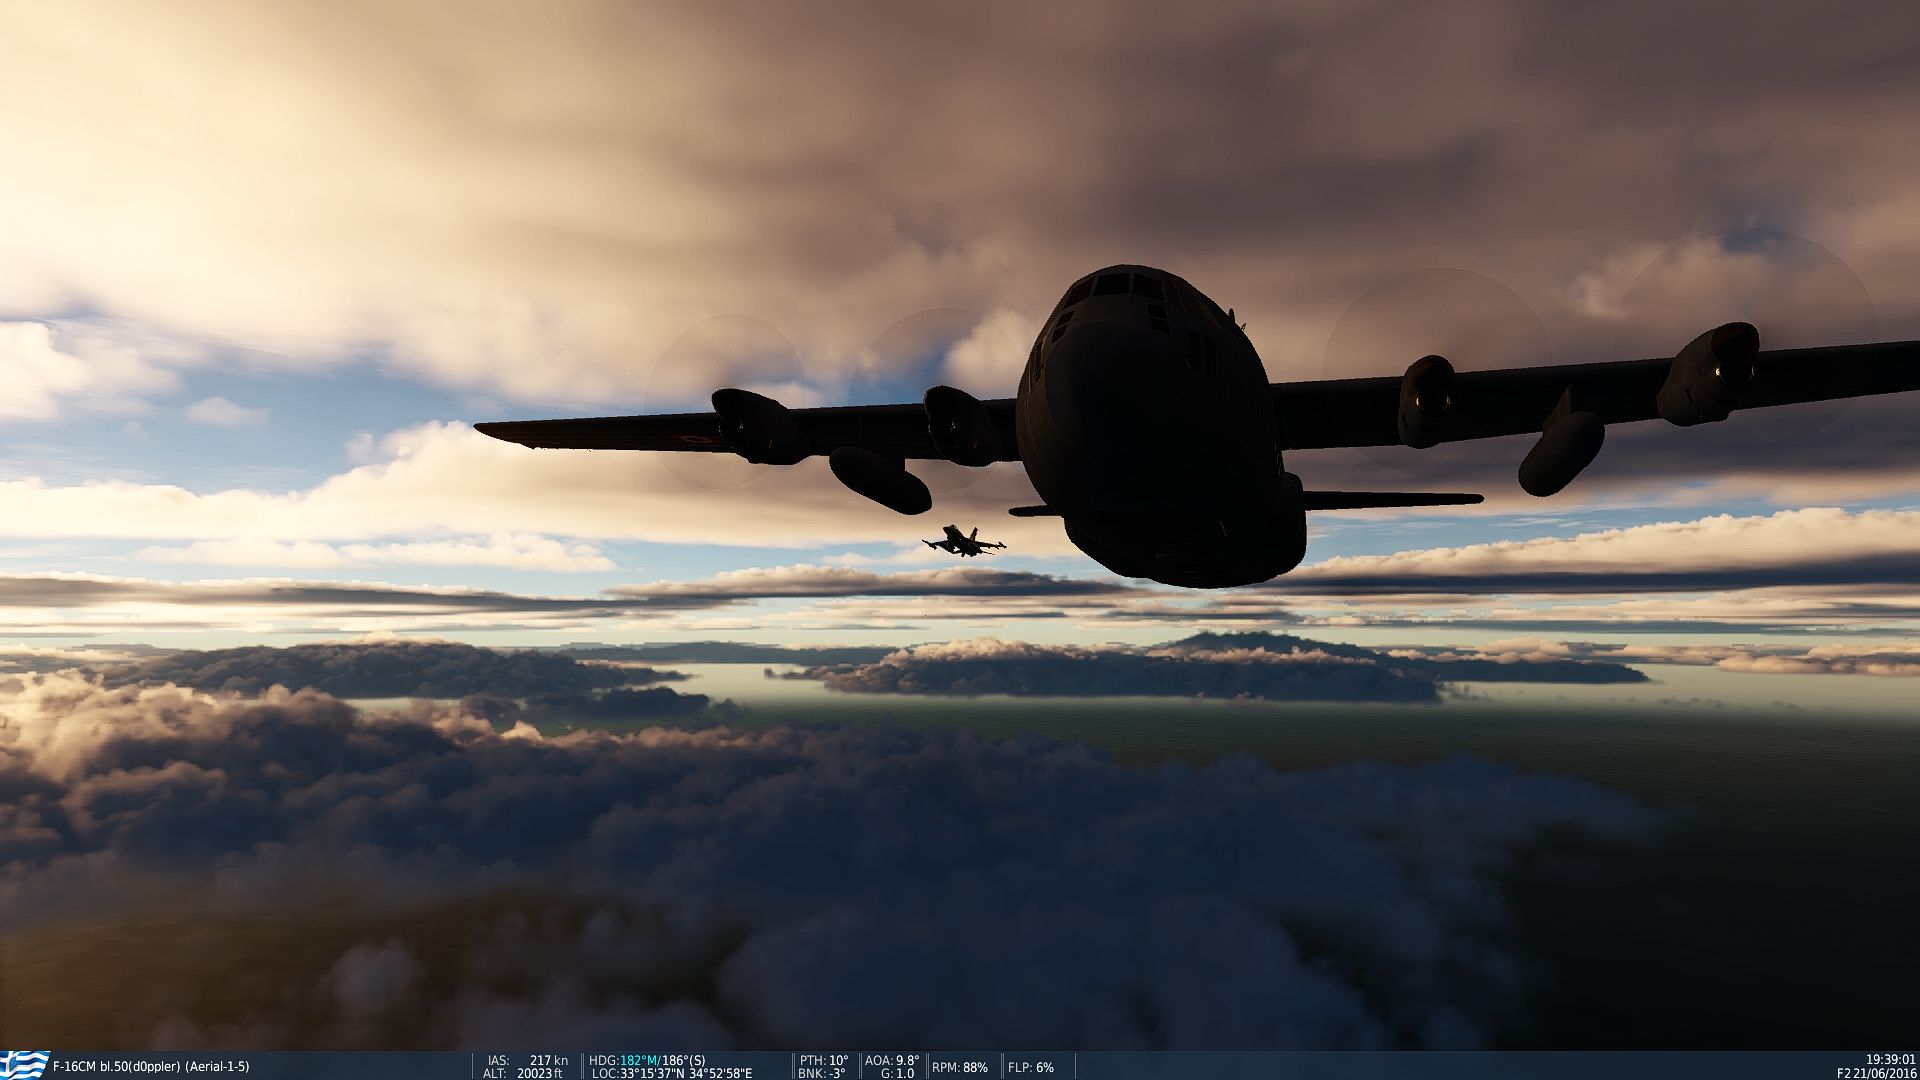Click the G 1.0 load factor readout
This screenshot has height=1080, width=1920.
897,1073
